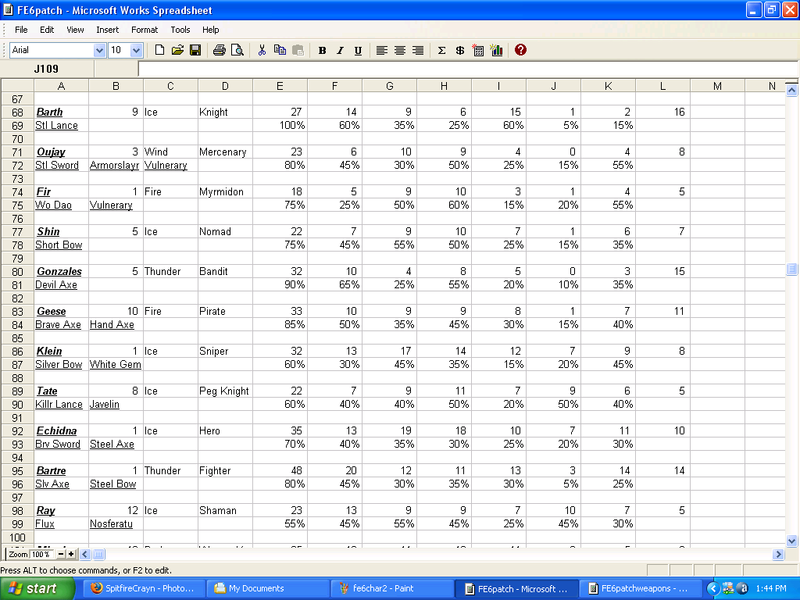Open the Tools menu
The height and width of the screenshot is (600, 800).
pos(180,30)
